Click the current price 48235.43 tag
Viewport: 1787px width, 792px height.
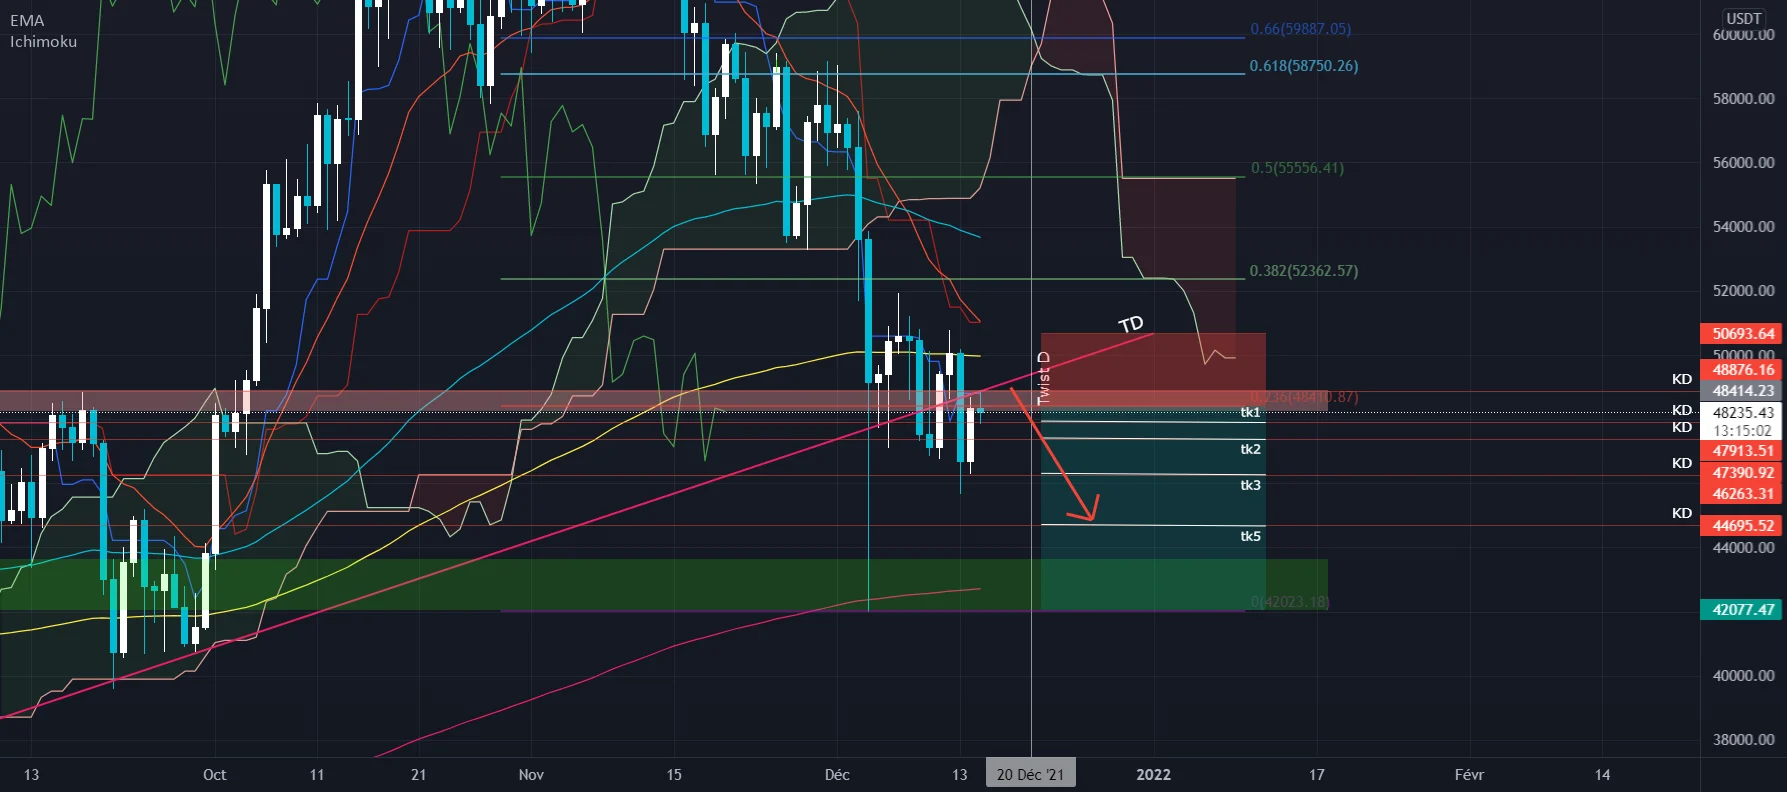click(x=1741, y=412)
